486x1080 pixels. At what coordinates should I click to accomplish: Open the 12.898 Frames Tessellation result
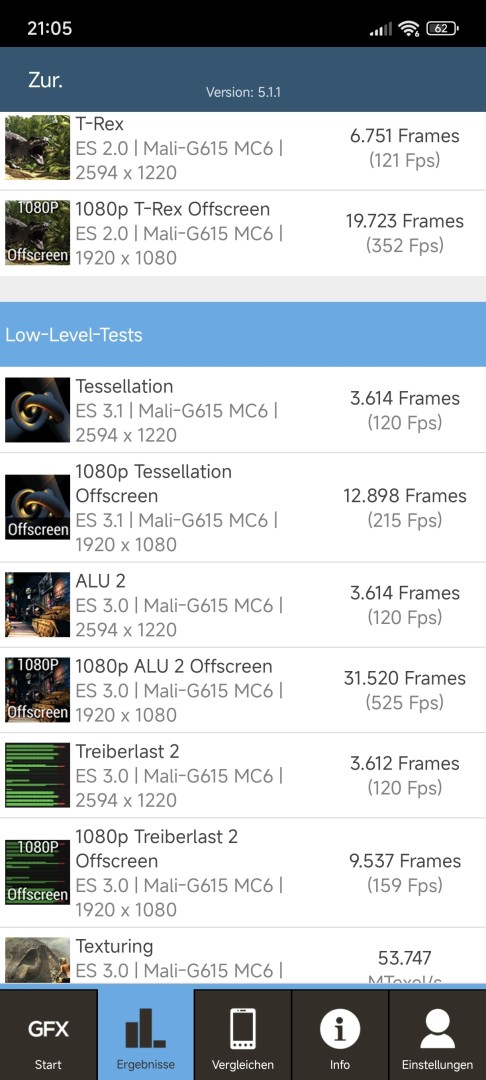click(405, 508)
